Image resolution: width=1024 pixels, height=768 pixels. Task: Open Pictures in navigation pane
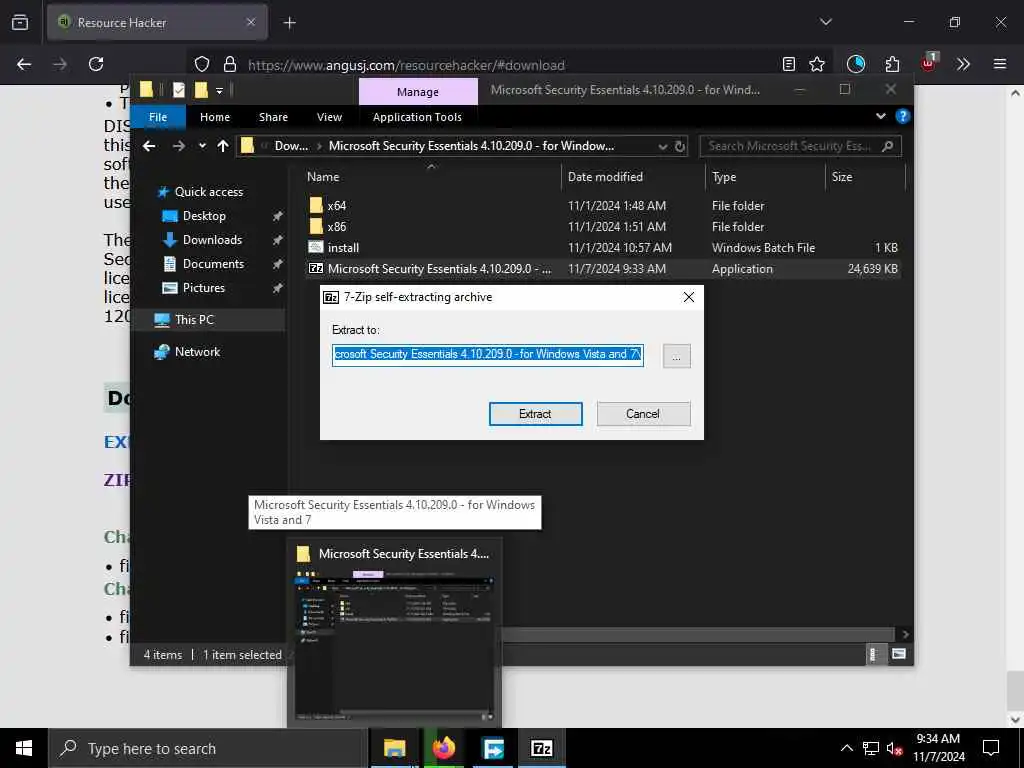203,288
